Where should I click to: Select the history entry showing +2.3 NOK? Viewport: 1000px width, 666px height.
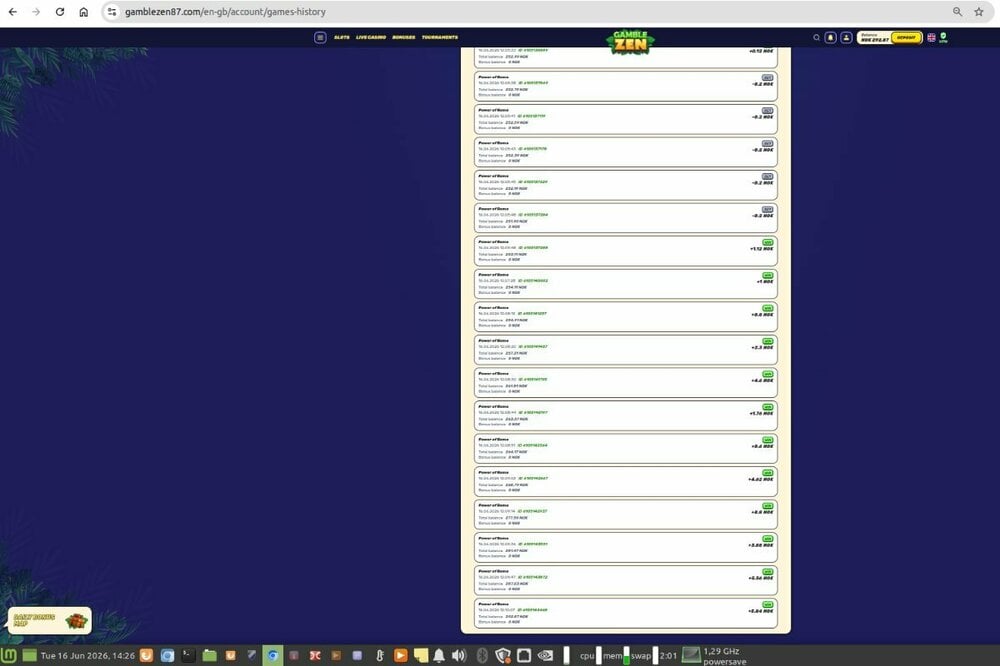pyautogui.click(x=626, y=350)
